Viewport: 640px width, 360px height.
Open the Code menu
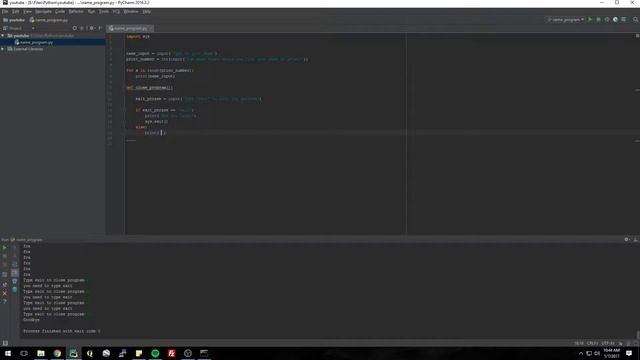pyautogui.click(x=60, y=12)
